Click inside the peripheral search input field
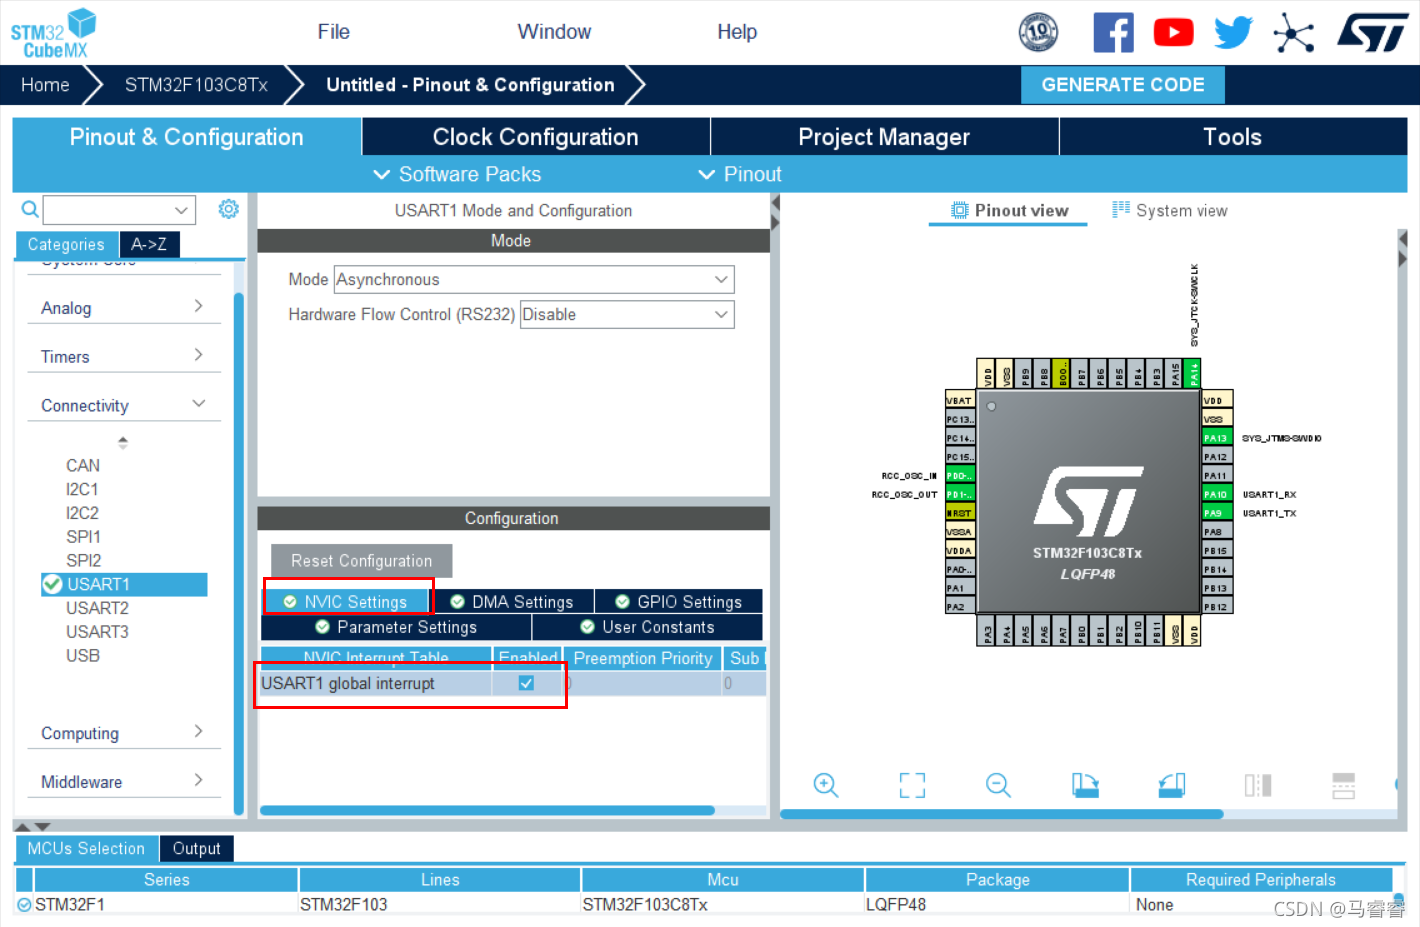This screenshot has width=1420, height=927. click(107, 210)
